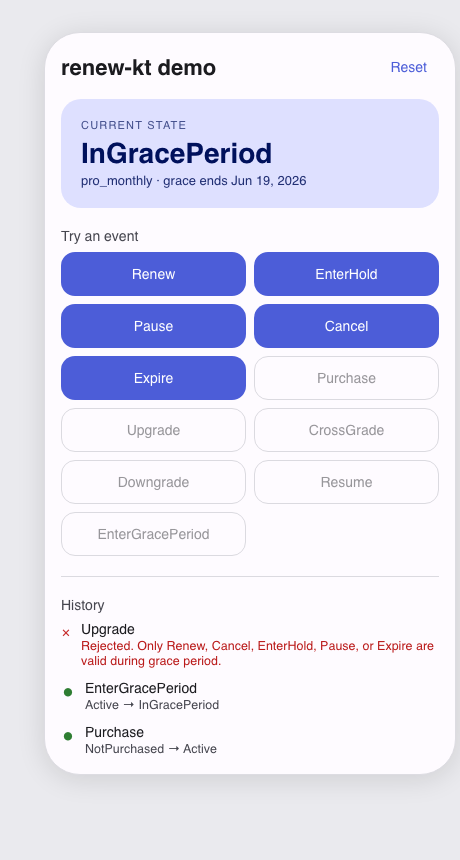The height and width of the screenshot is (860, 460).
Task: Select the Pause event button
Action: point(154,326)
